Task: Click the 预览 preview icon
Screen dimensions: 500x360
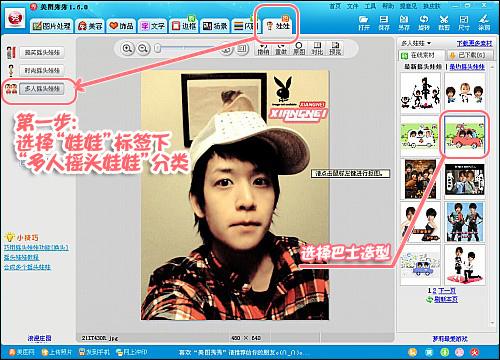Action: pyautogui.click(x=335, y=49)
